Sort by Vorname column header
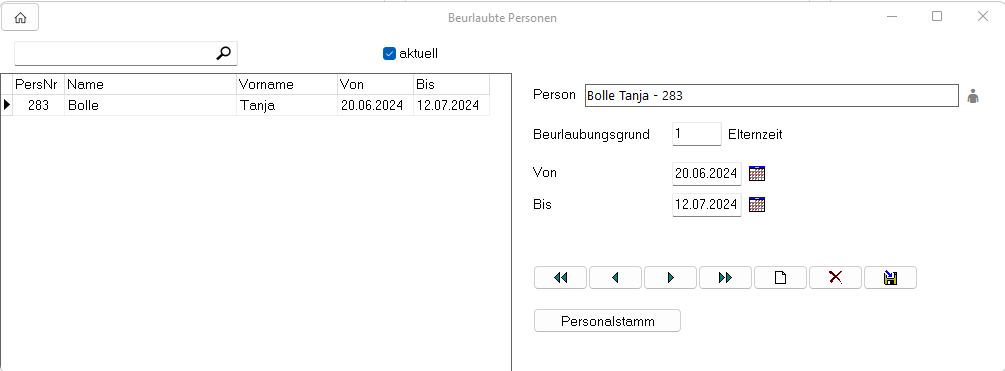Viewport: 1005px width, 371px height. point(287,84)
